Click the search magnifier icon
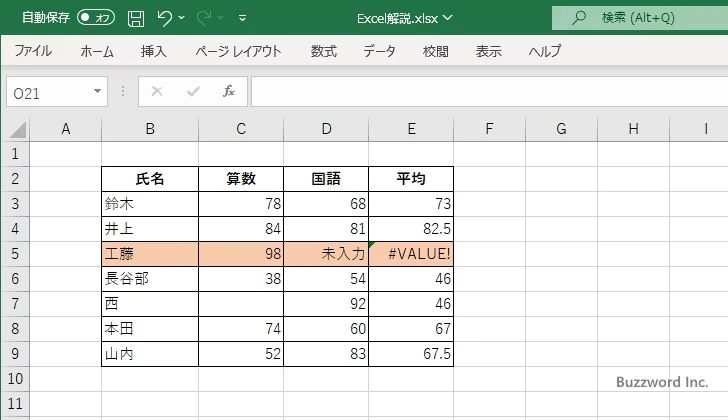The image size is (728, 420). click(x=578, y=18)
